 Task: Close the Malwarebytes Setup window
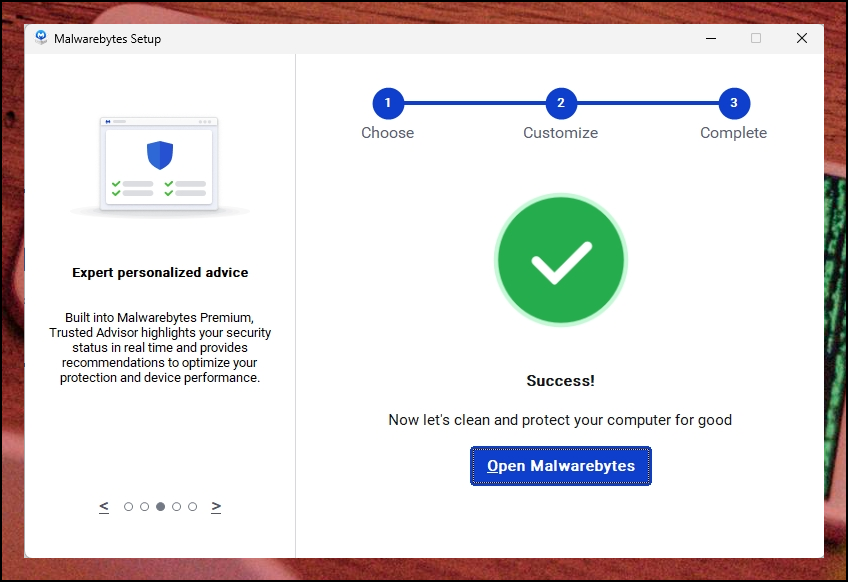802,38
